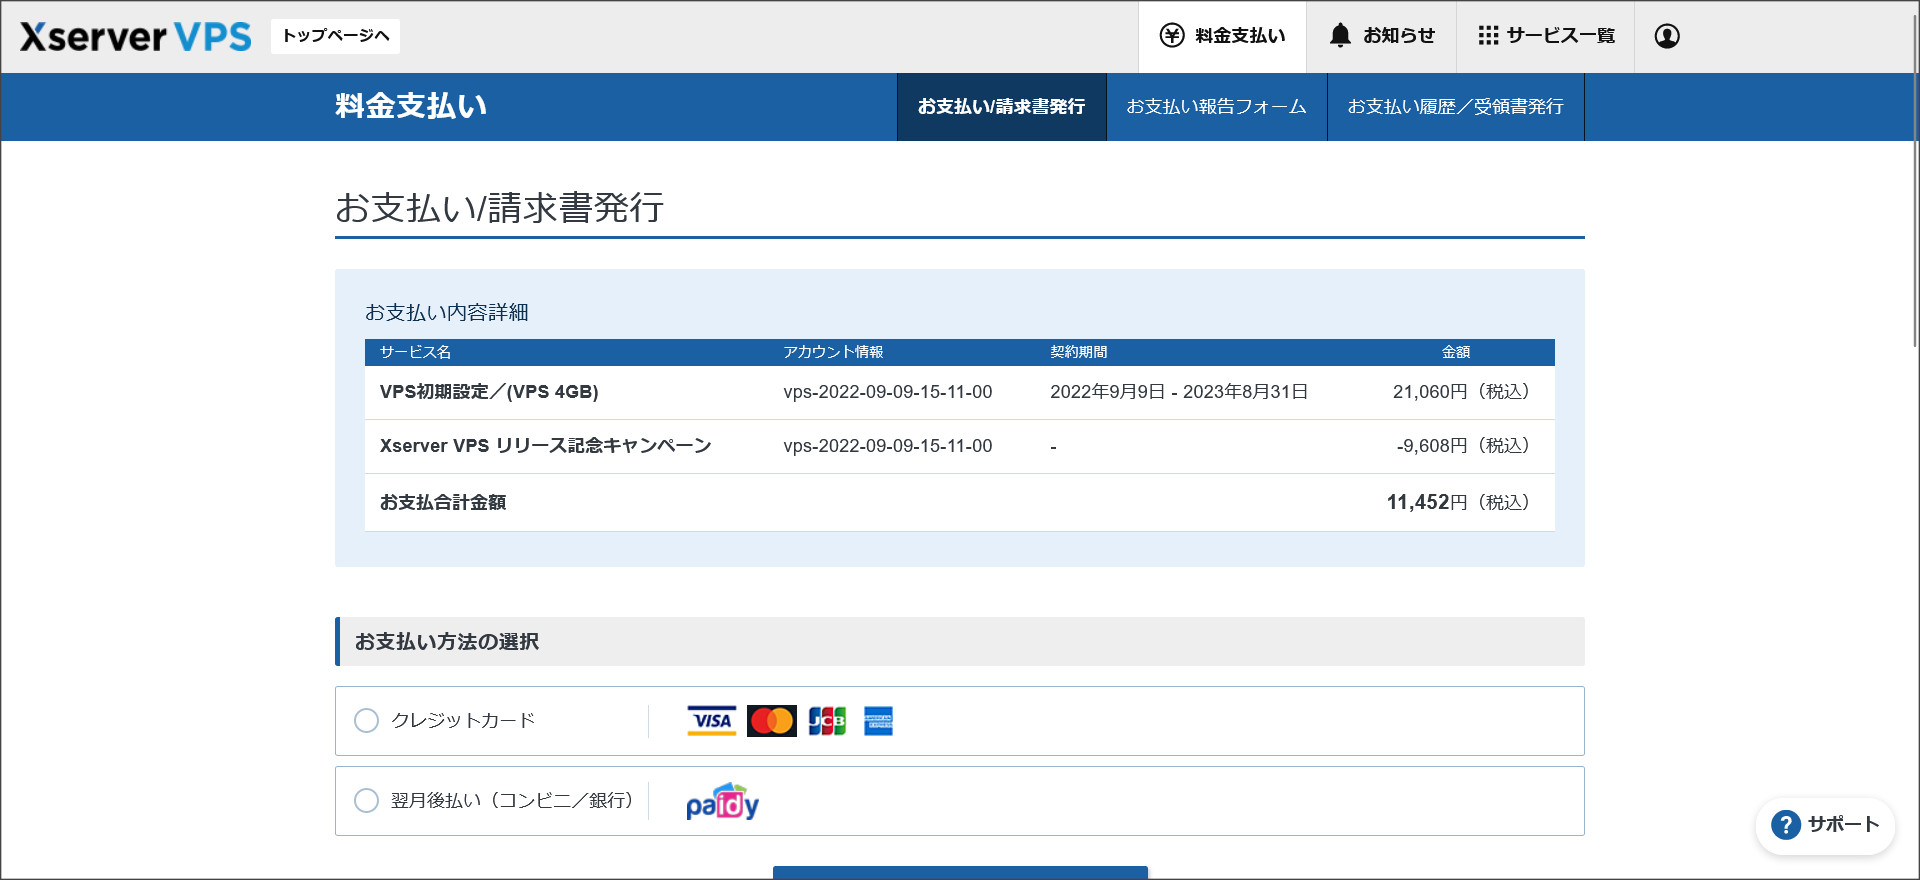Viewport: 1920px width, 880px height.
Task: Click the 21,060円(税込) amount
Action: click(1461, 392)
